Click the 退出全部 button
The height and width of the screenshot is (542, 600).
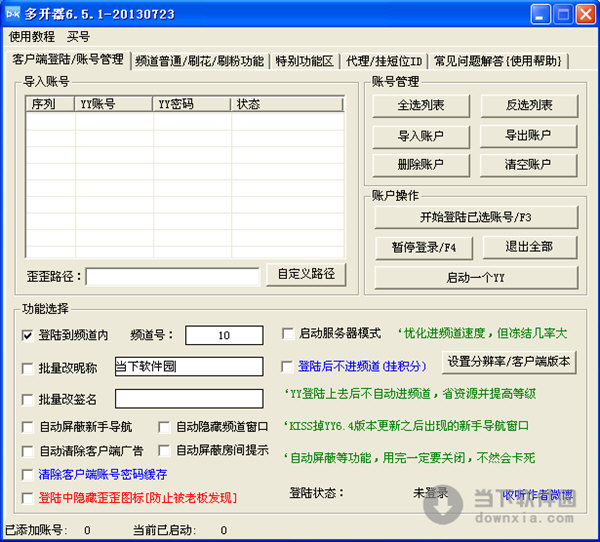pyautogui.click(x=530, y=247)
